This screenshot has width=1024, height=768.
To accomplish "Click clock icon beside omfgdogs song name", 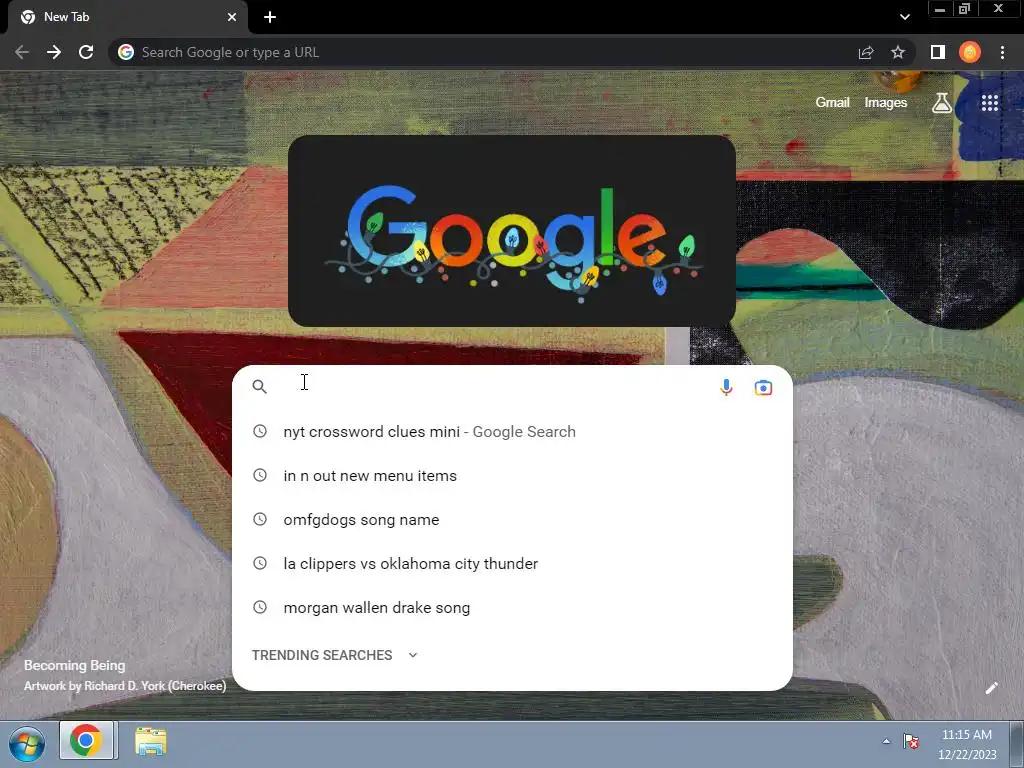I will point(260,519).
